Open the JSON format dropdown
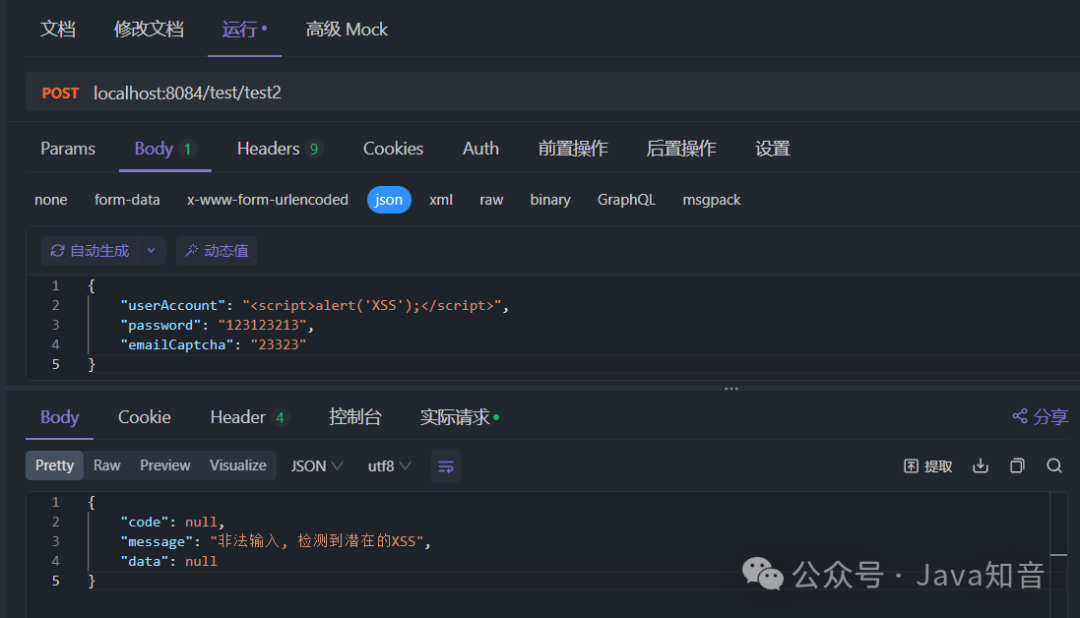Viewport: 1080px width, 618px height. [317, 466]
